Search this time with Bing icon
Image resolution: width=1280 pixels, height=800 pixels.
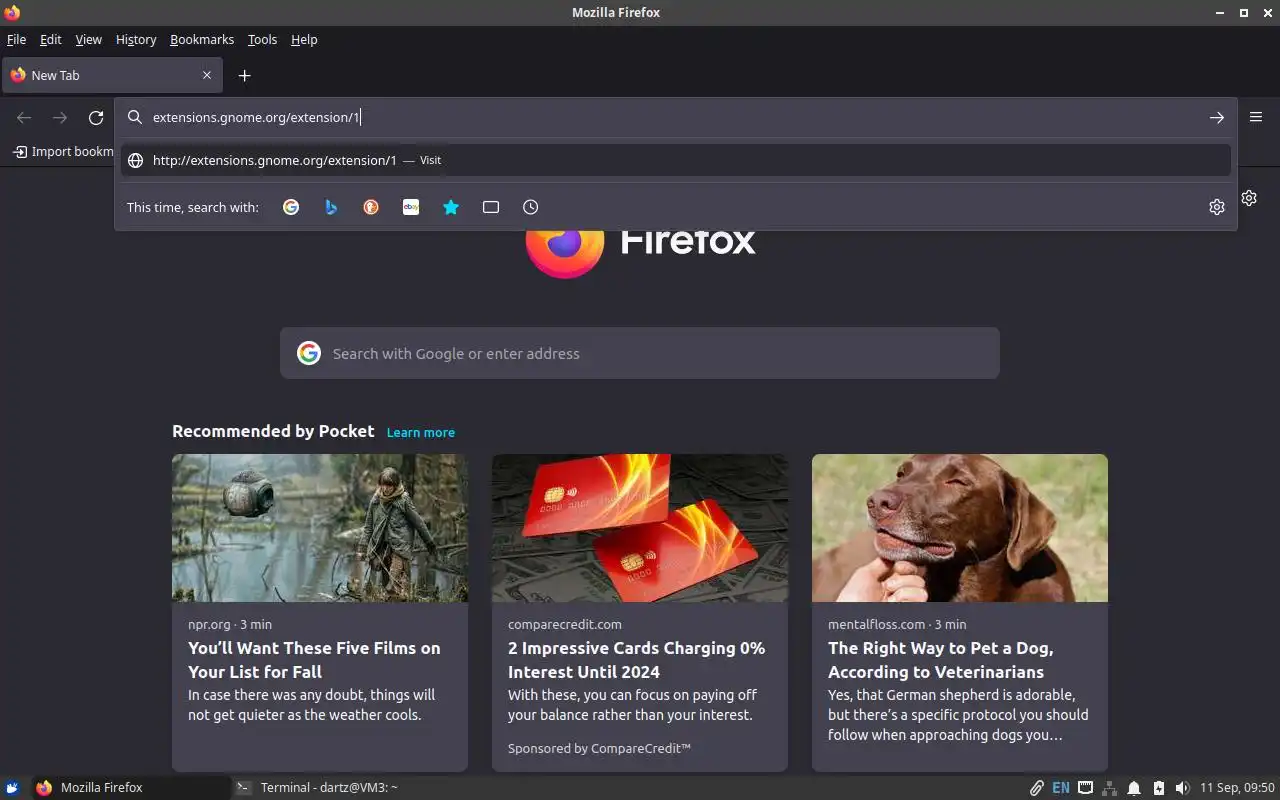pyautogui.click(x=331, y=207)
